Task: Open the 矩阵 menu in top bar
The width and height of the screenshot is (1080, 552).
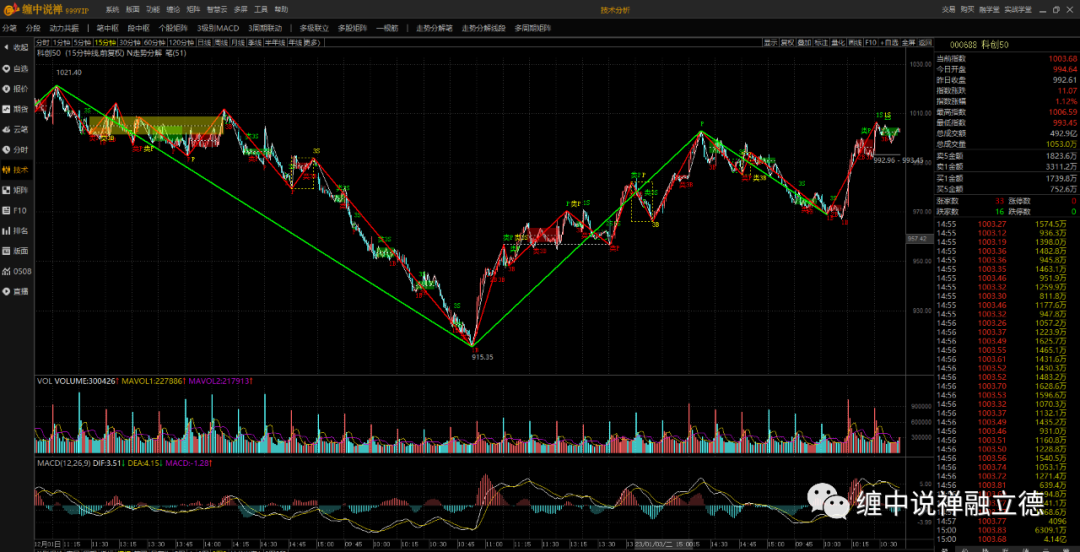Action: [x=194, y=10]
